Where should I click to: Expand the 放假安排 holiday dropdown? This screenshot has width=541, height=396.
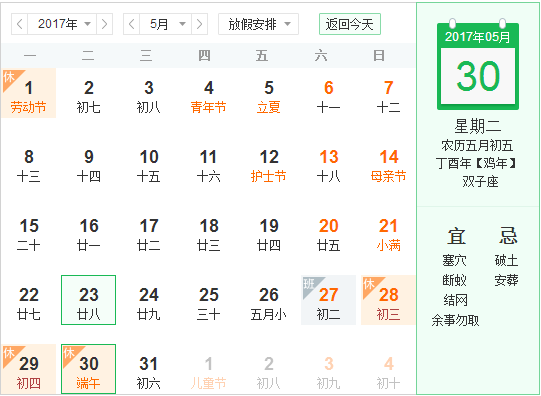point(258,24)
